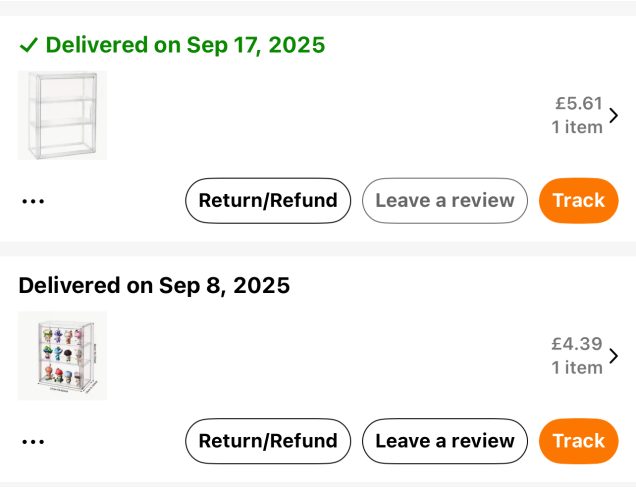The height and width of the screenshot is (487, 636).
Task: Open the empty clear display case thumbnail
Action: coord(62,115)
